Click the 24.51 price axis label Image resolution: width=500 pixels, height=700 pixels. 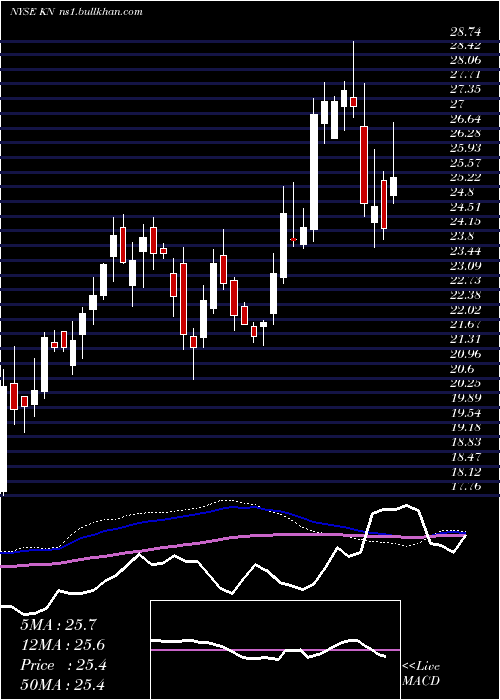pos(465,207)
